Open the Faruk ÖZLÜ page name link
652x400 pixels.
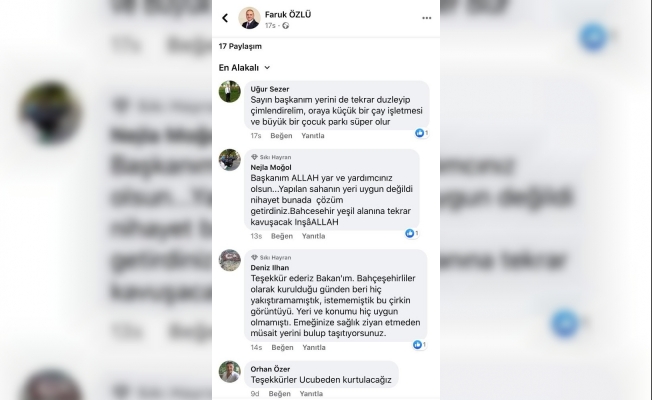point(288,15)
